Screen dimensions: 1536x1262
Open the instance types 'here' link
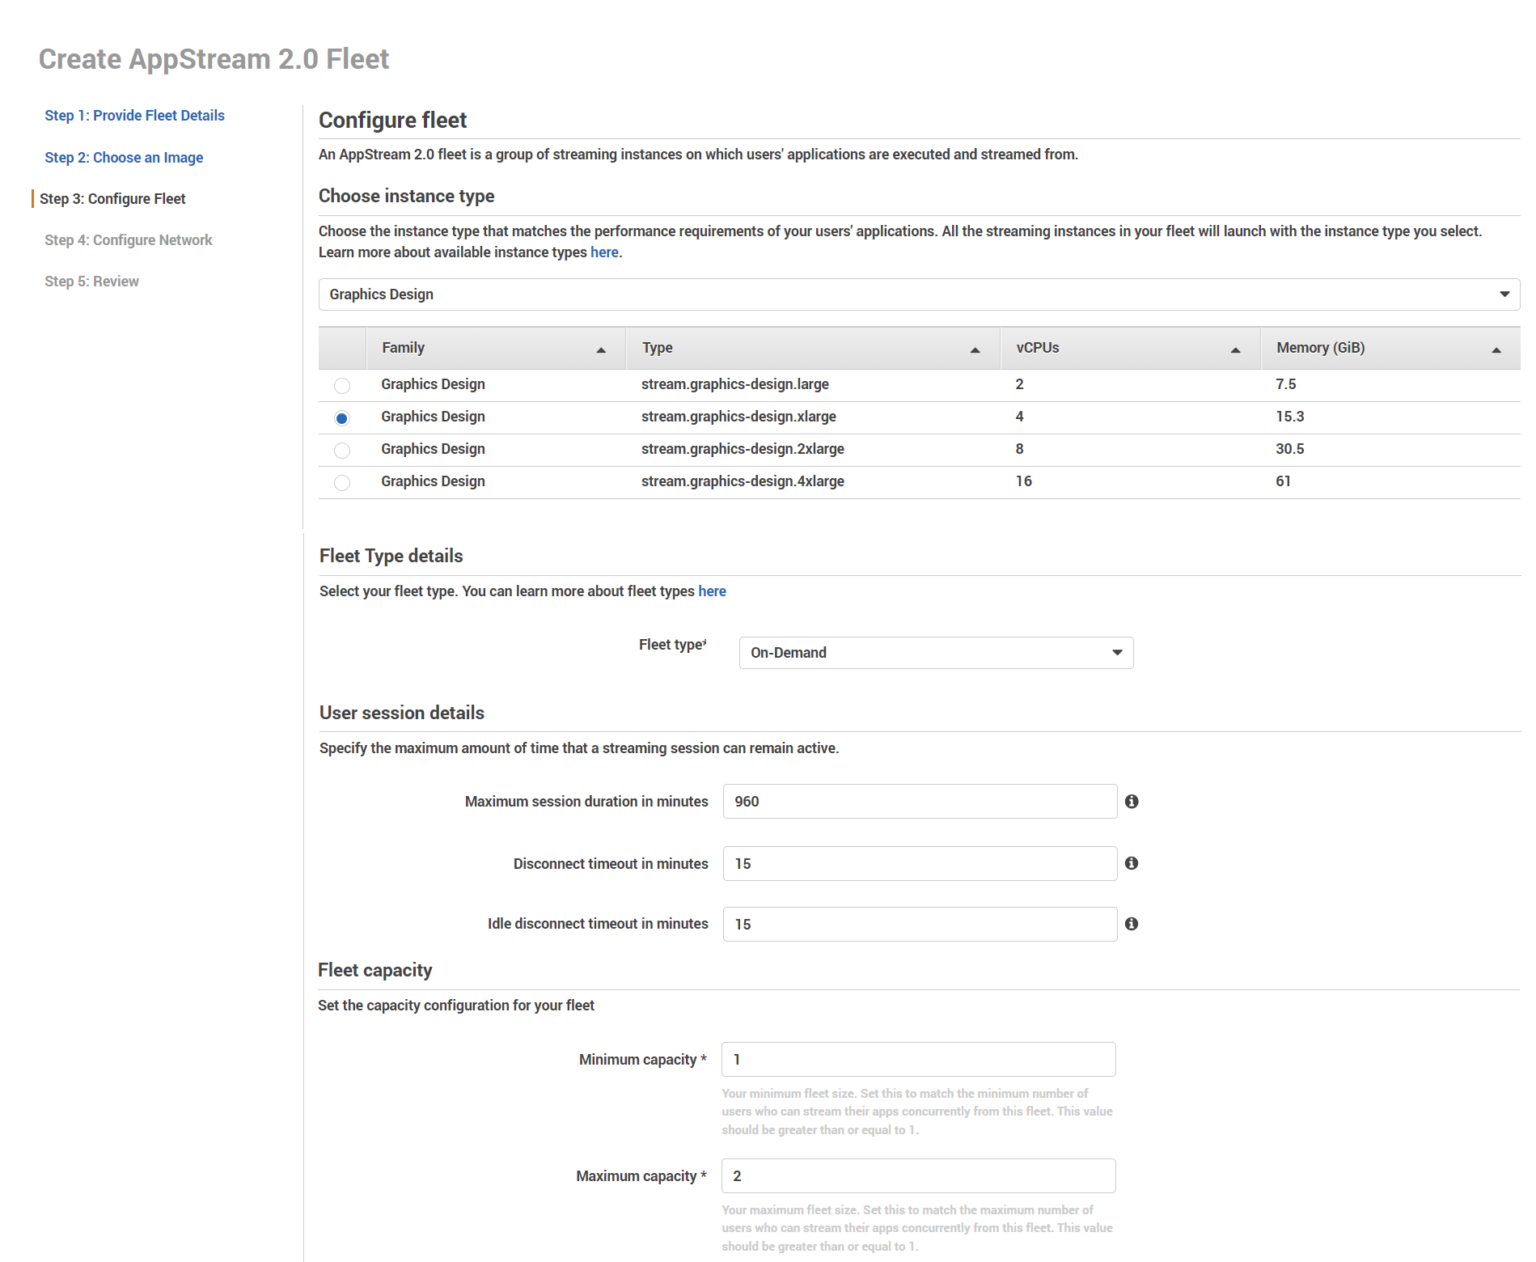(604, 252)
